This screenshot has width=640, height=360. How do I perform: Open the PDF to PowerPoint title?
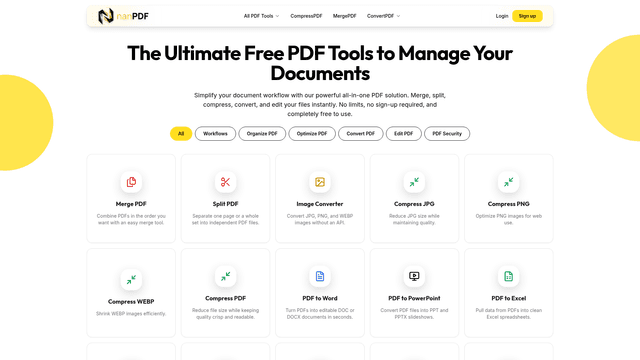(414, 298)
